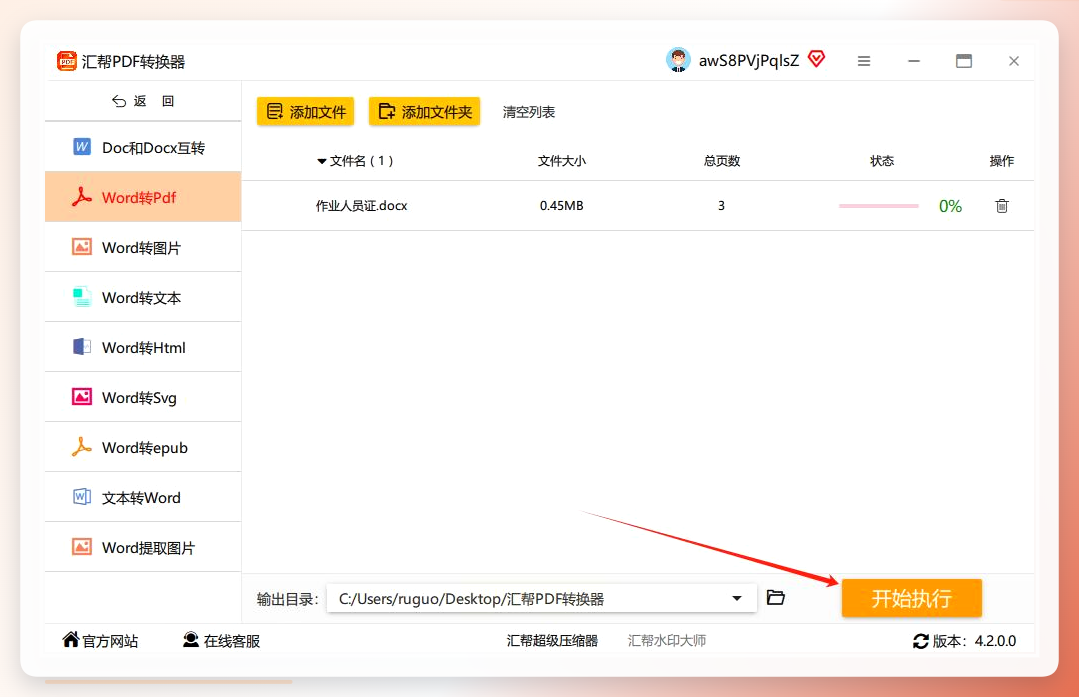Add a folder with 添加文件夹
Image resolution: width=1079 pixels, height=697 pixels.
(425, 111)
